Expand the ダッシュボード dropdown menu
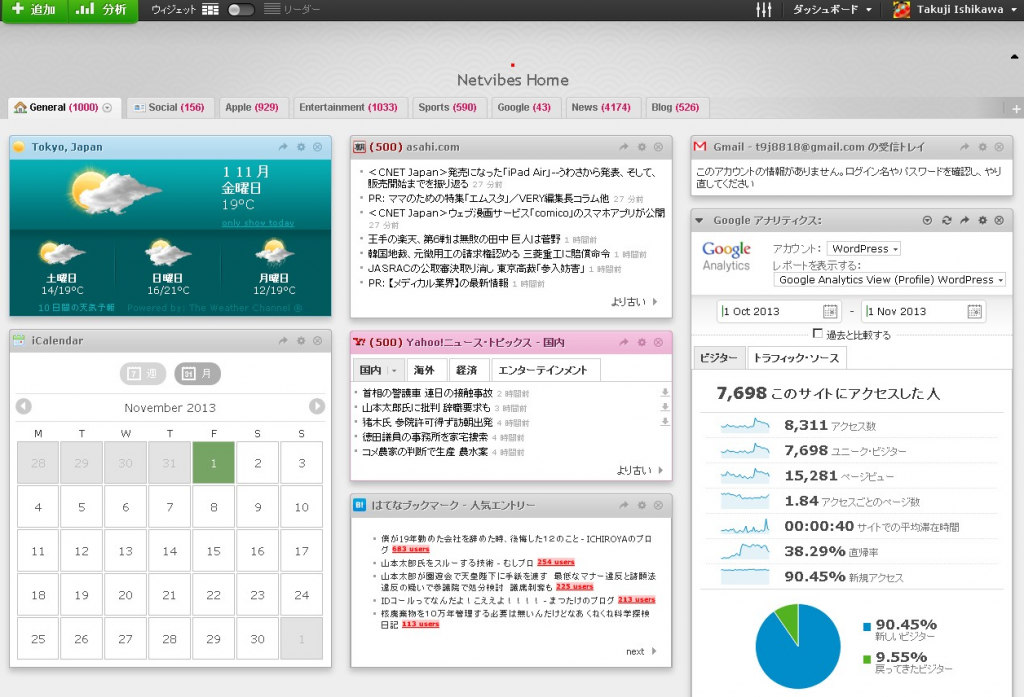Viewport: 1024px width, 697px height. tap(832, 10)
